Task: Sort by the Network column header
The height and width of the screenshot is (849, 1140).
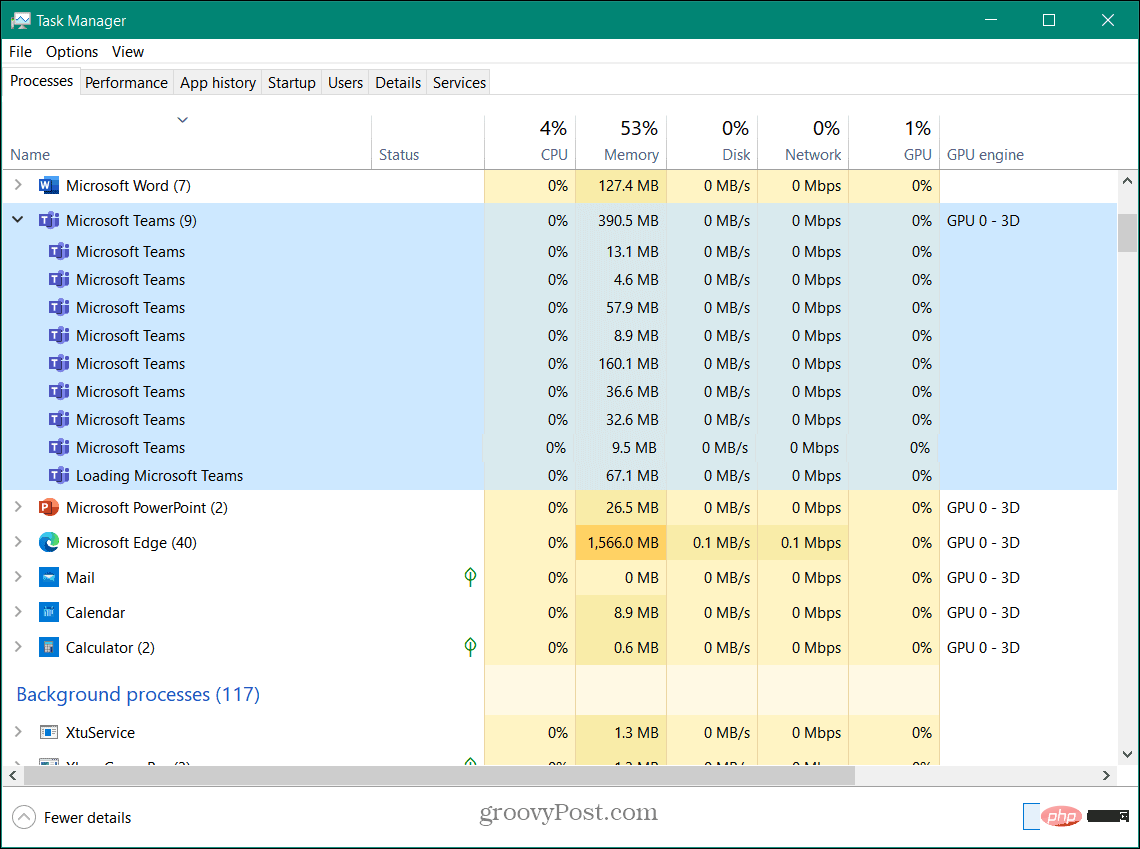Action: pyautogui.click(x=803, y=142)
